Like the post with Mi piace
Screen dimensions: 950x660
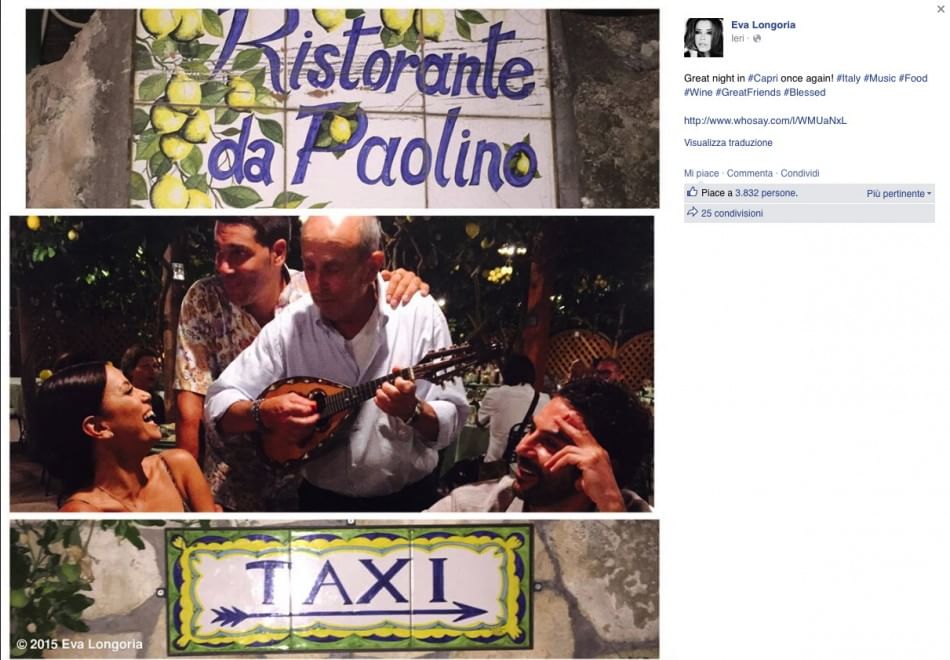pyautogui.click(x=701, y=173)
